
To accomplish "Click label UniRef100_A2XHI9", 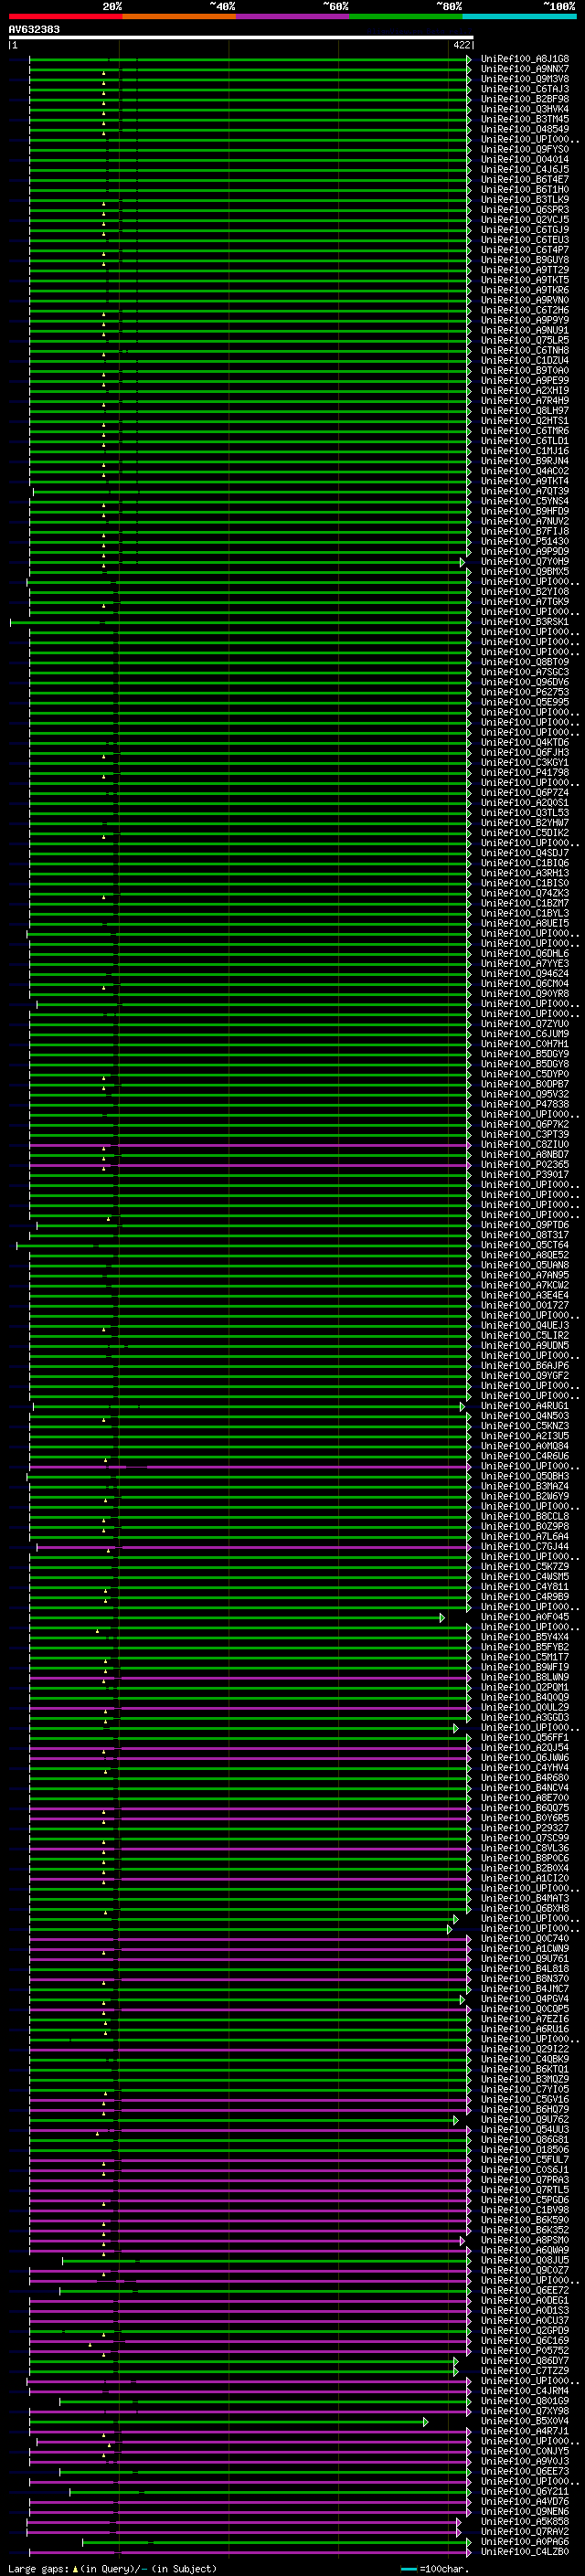I will click(525, 391).
